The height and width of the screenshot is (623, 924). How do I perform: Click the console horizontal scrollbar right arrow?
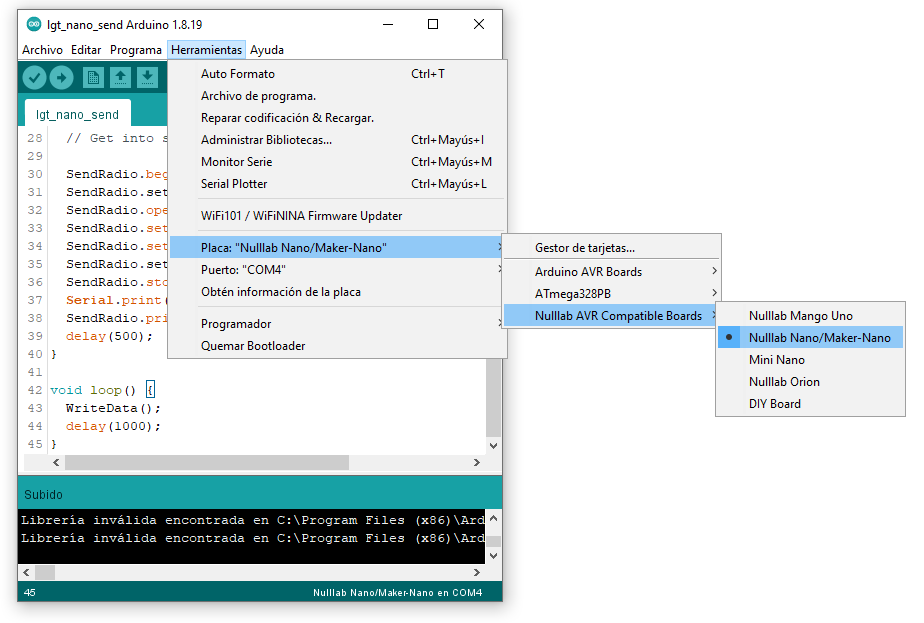click(477, 572)
